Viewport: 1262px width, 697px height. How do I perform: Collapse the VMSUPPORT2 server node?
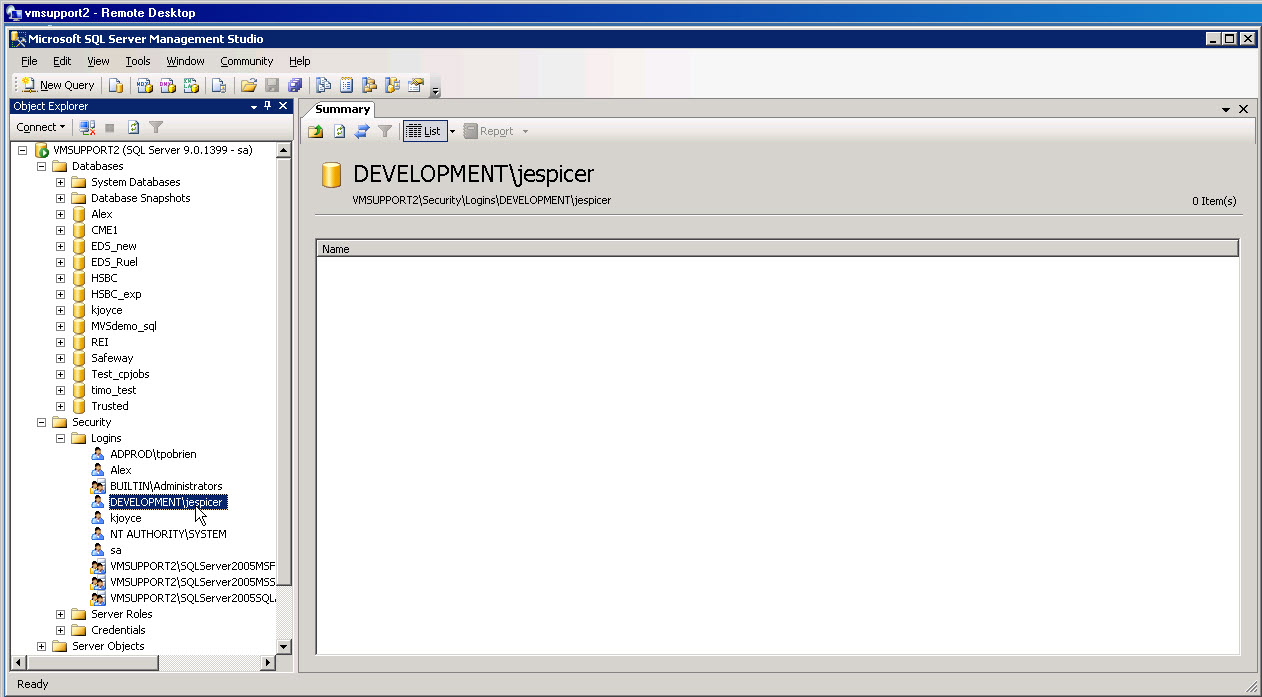pyautogui.click(x=22, y=150)
